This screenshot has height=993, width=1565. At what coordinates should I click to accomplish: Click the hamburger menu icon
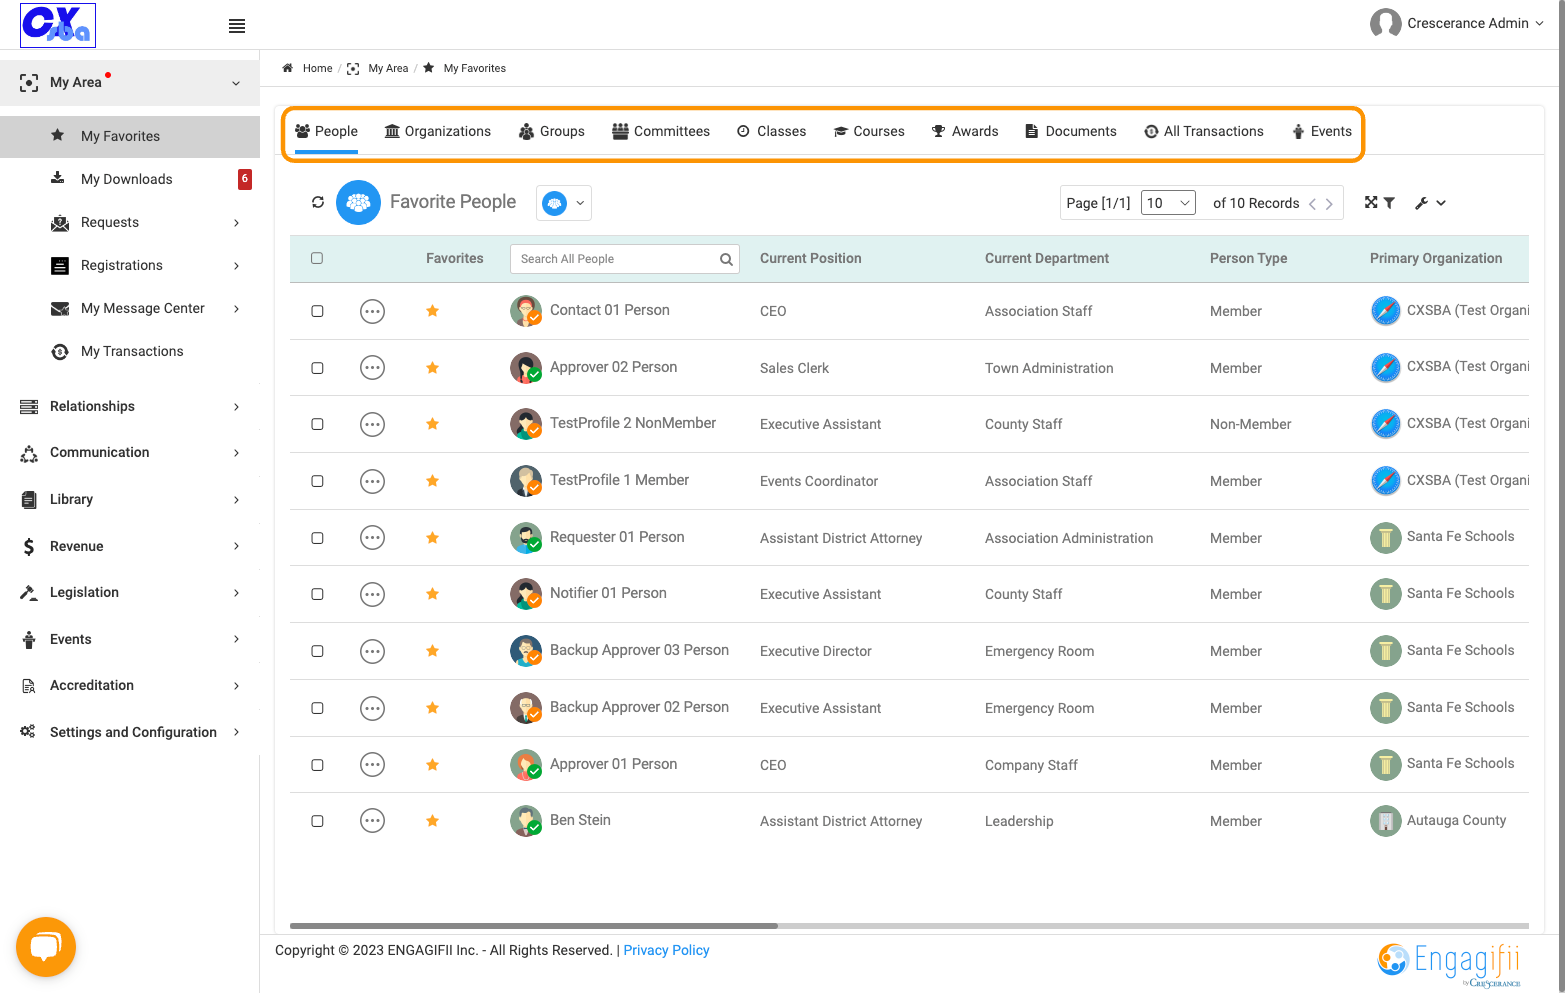coord(237,26)
